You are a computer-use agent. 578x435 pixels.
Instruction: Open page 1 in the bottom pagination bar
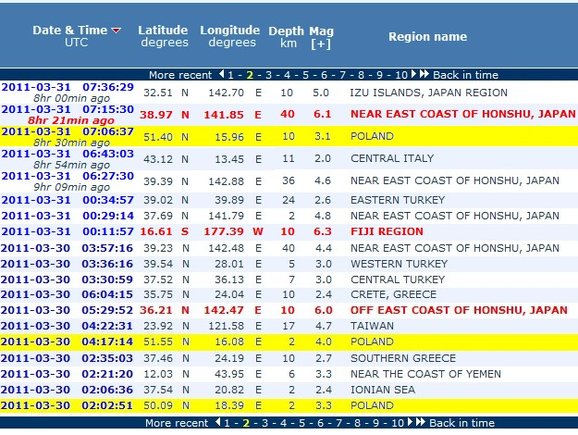(x=227, y=423)
